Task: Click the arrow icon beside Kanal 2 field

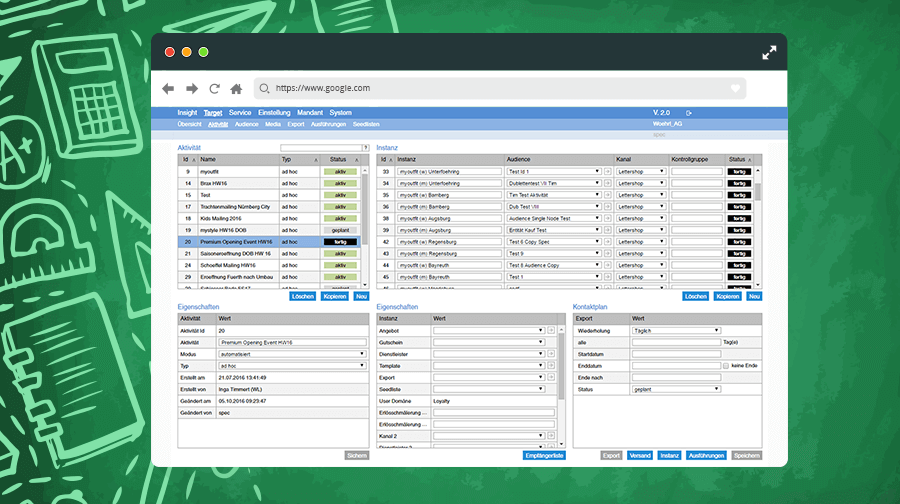Action: click(x=551, y=436)
